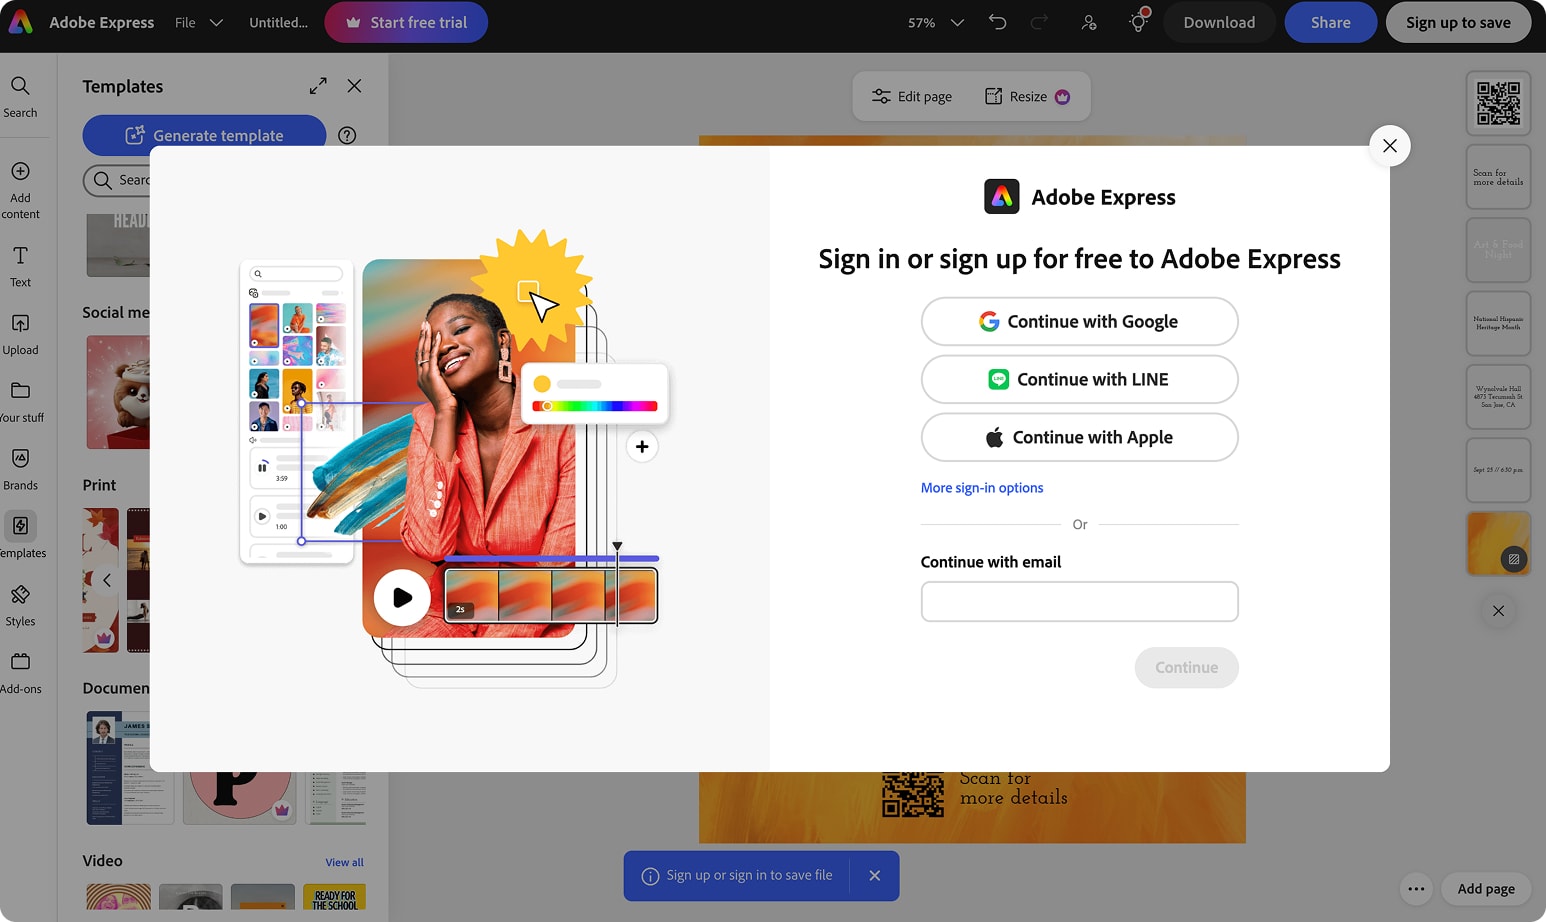Open the Styles panel
The image size is (1546, 922).
pyautogui.click(x=20, y=606)
